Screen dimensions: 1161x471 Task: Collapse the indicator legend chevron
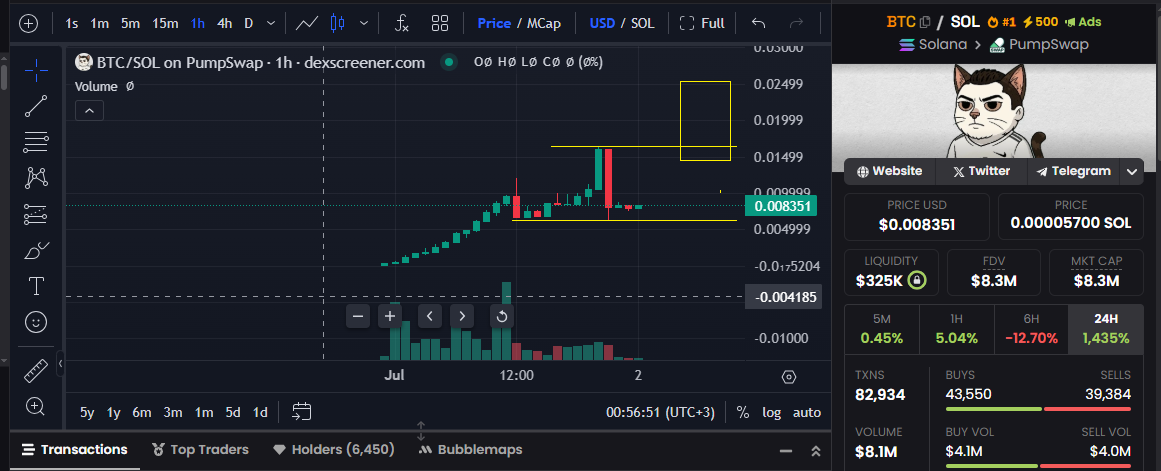tap(89, 110)
